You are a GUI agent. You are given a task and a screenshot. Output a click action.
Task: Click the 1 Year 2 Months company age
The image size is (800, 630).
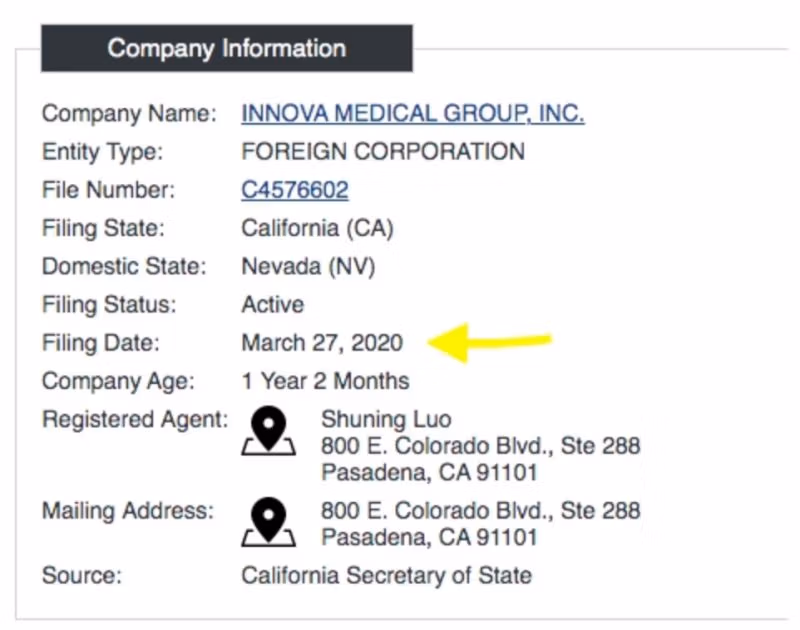click(325, 381)
